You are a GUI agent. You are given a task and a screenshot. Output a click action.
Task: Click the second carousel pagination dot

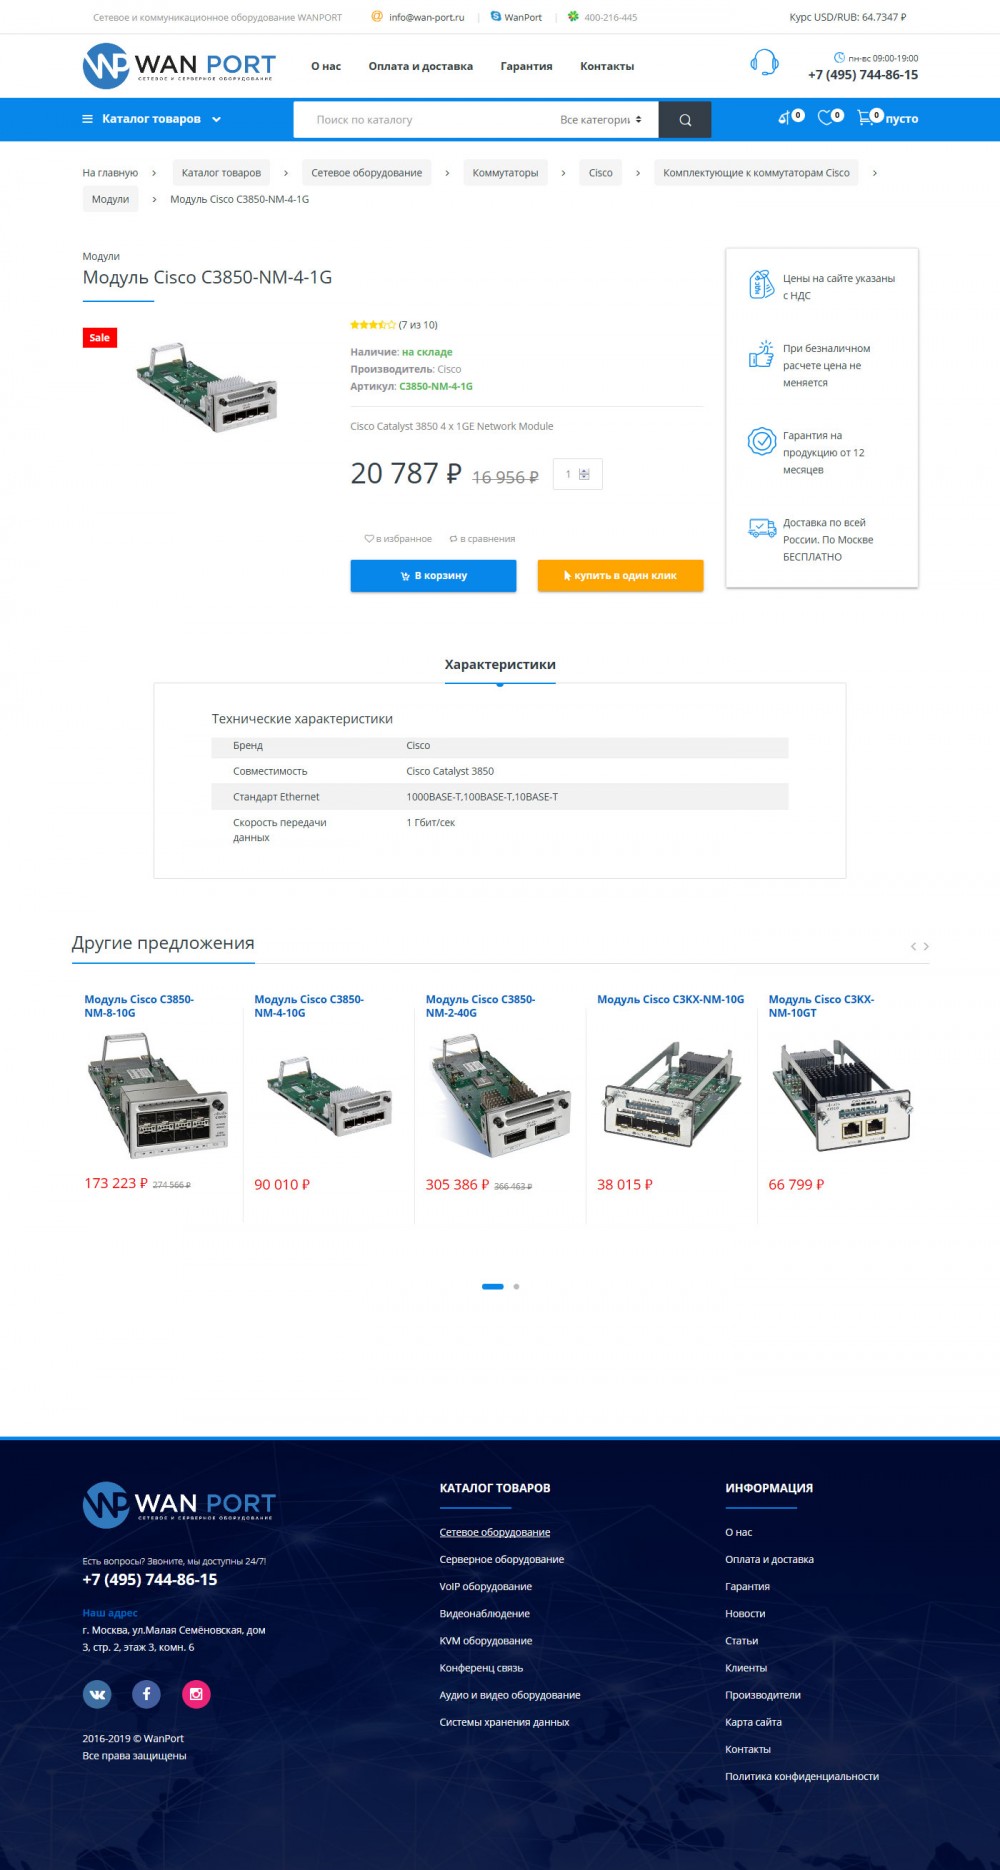[x=516, y=1287]
